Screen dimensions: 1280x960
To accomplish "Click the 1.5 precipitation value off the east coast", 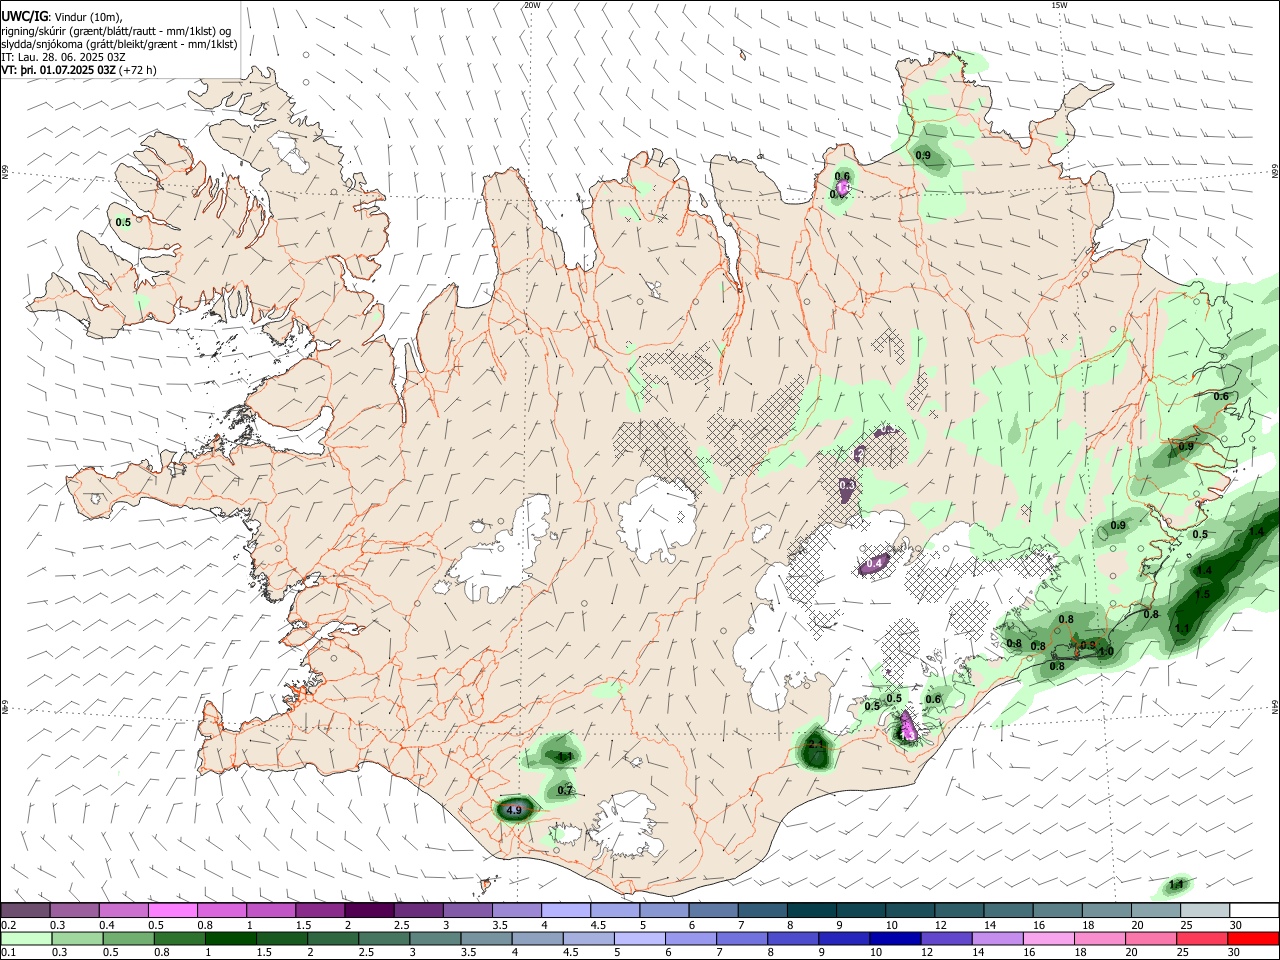I will coord(1202,594).
